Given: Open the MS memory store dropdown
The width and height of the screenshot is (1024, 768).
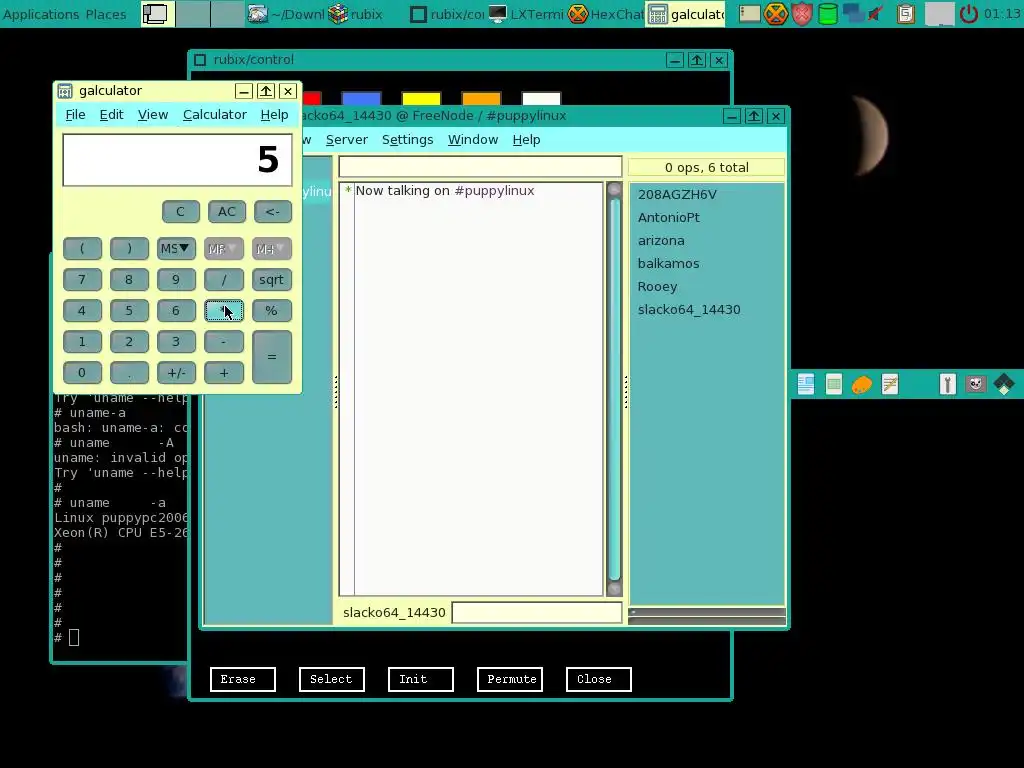Looking at the screenshot, I should click(x=176, y=249).
